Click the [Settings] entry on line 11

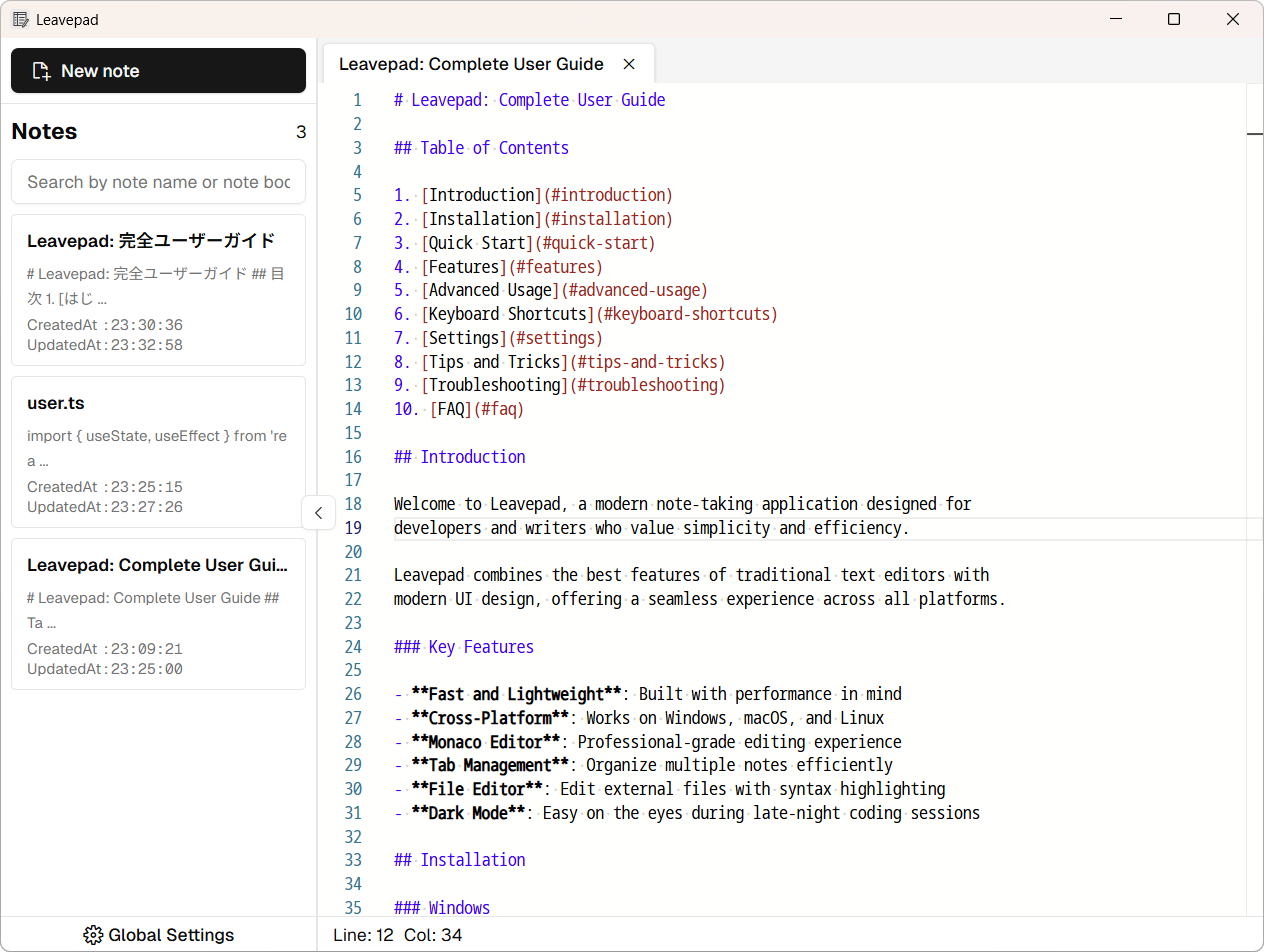pos(464,338)
